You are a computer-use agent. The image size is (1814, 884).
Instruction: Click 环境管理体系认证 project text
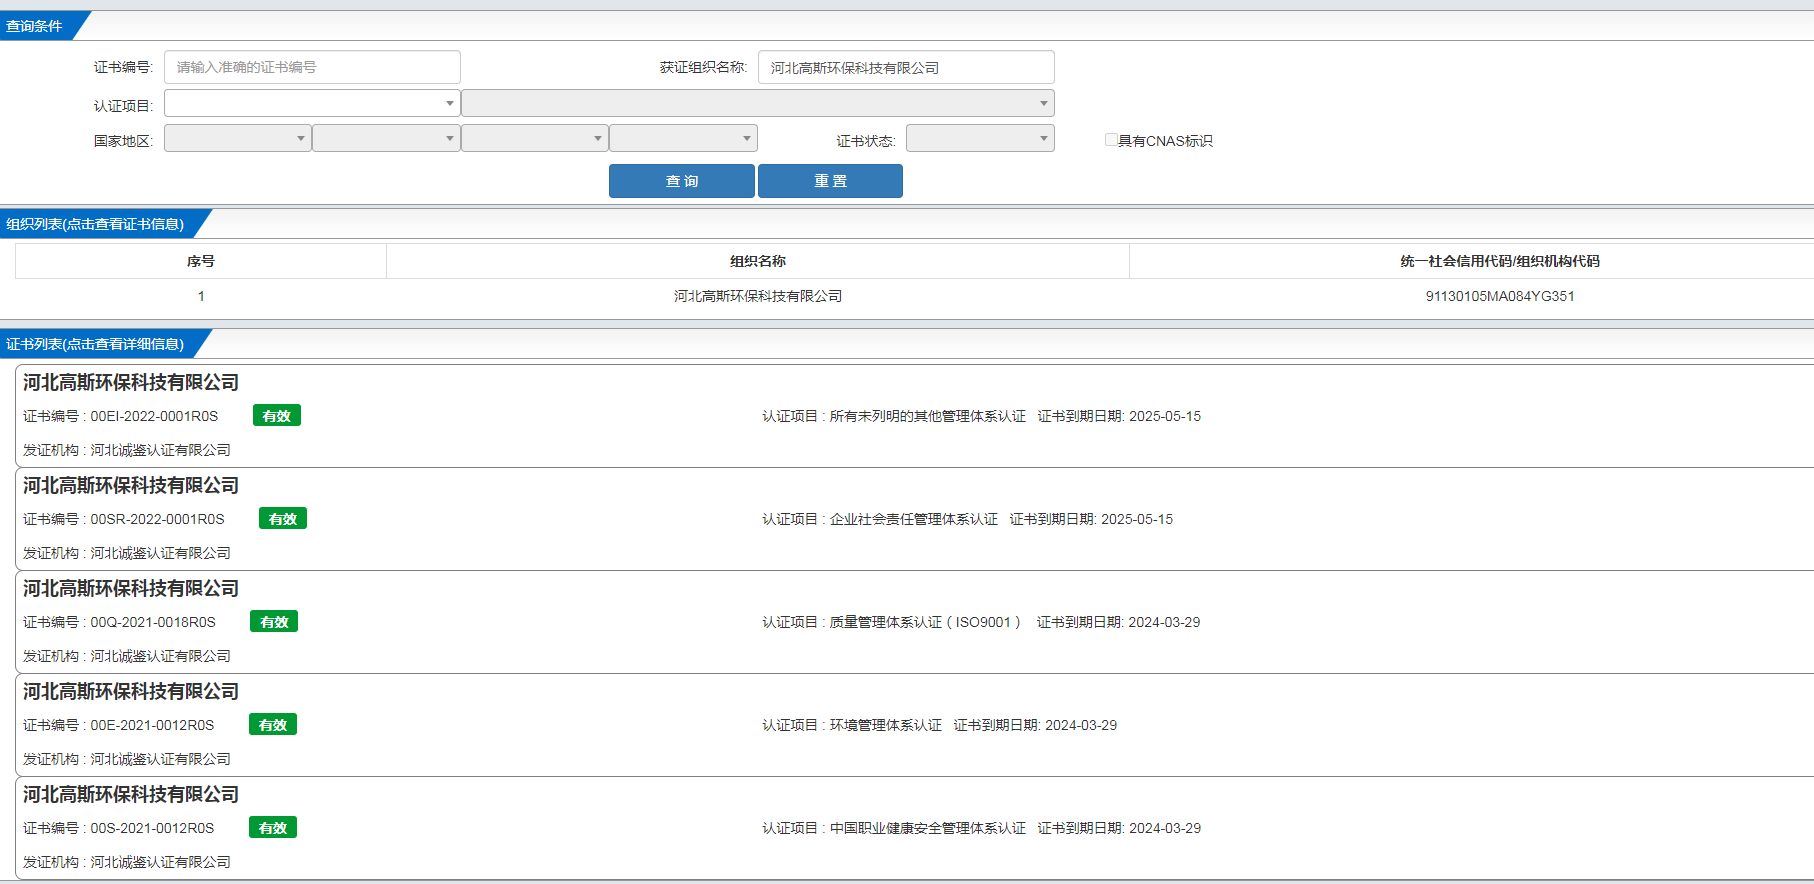[886, 725]
